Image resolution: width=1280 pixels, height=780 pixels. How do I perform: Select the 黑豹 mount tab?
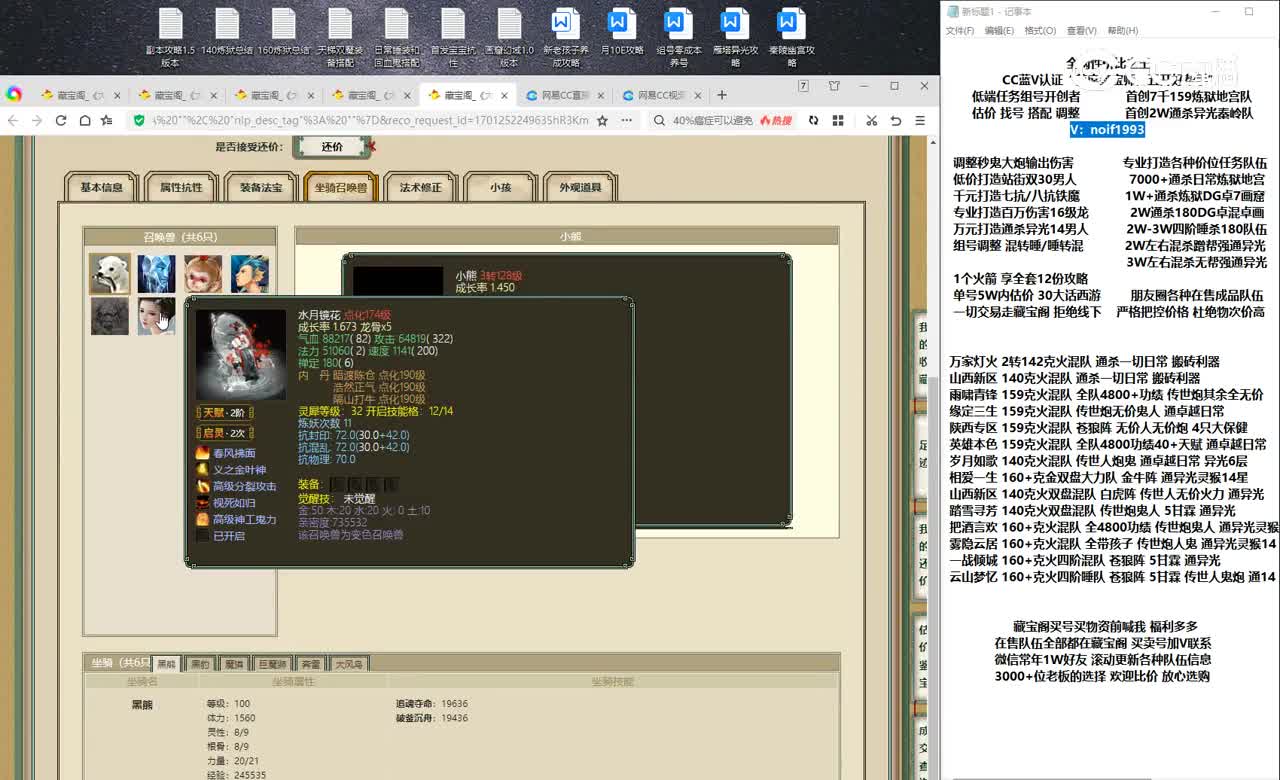point(200,664)
